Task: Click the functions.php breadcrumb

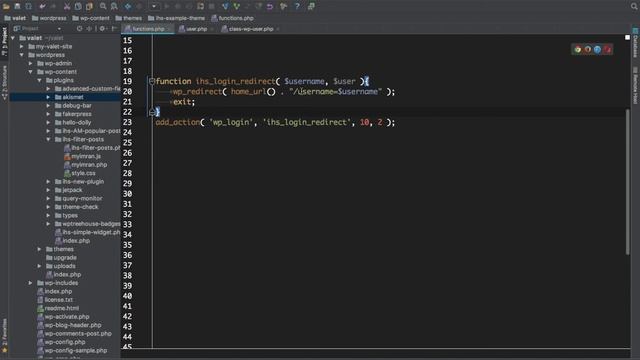Action: pyautogui.click(x=232, y=18)
